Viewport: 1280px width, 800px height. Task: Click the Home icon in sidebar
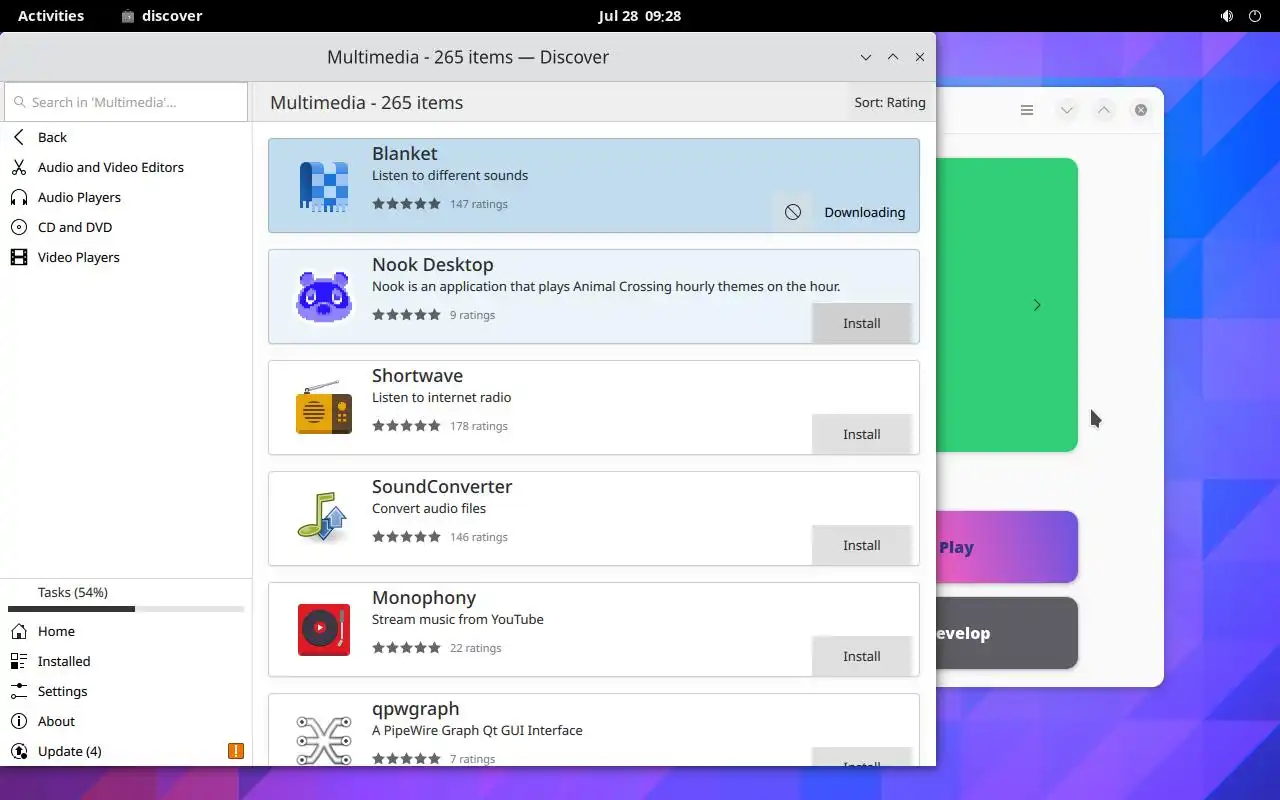click(x=19, y=631)
